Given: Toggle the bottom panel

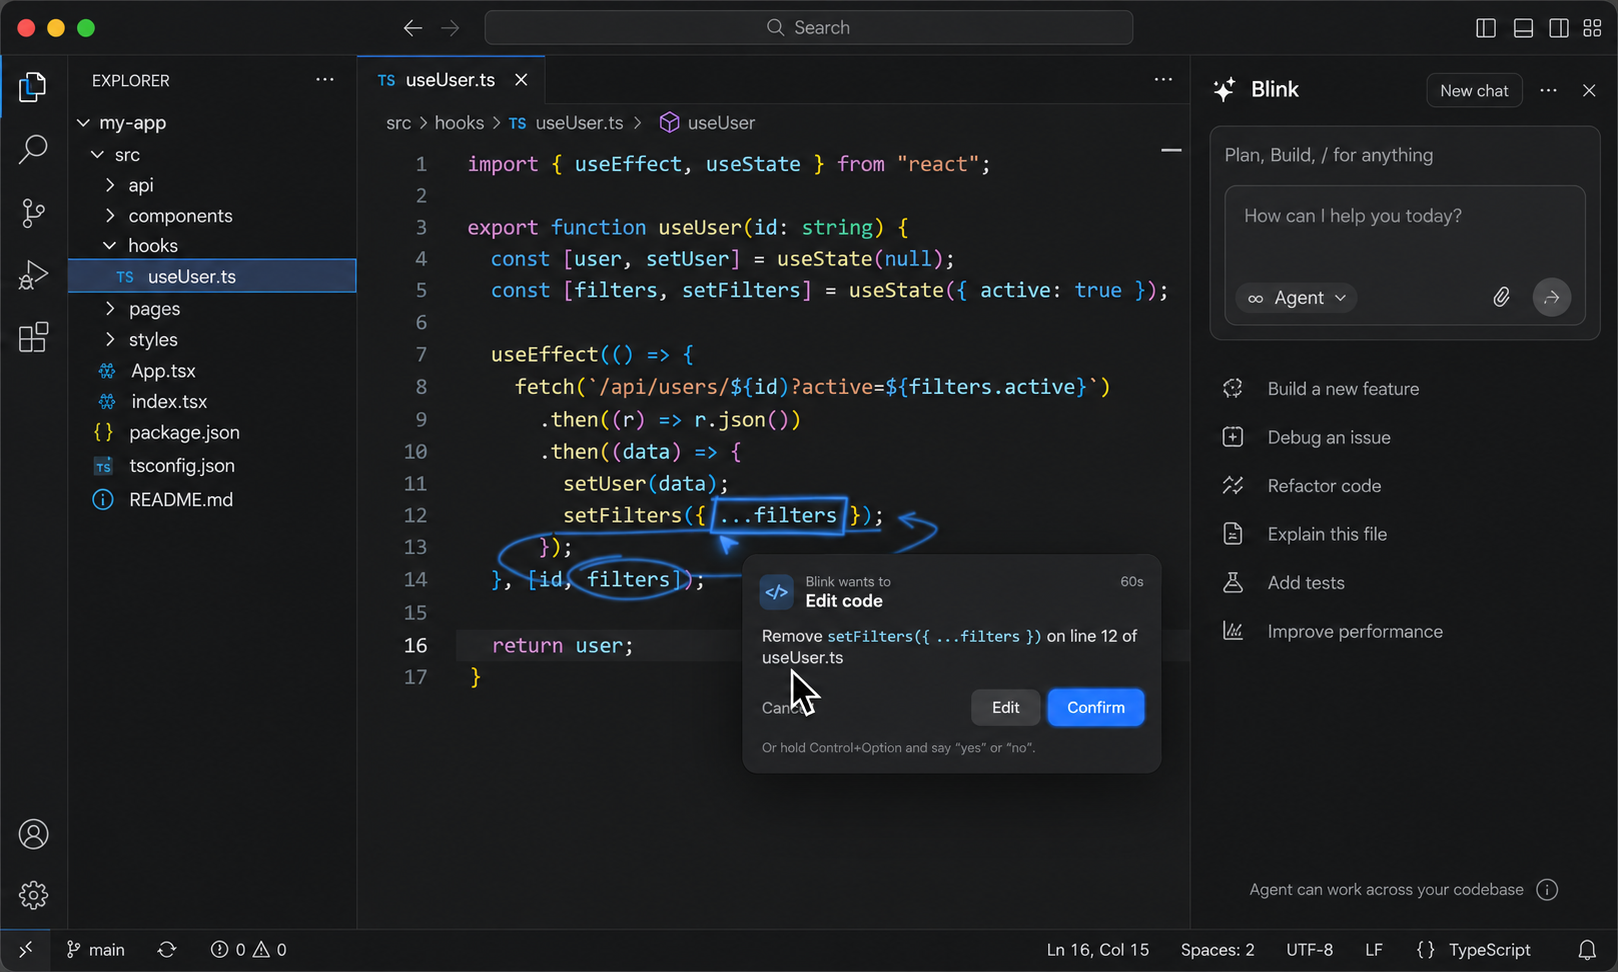Looking at the screenshot, I should click(1523, 28).
